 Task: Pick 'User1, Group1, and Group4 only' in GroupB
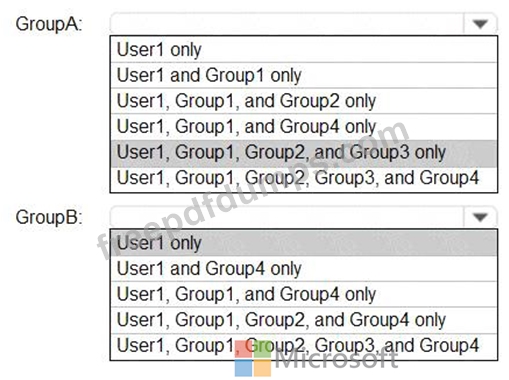304,294
